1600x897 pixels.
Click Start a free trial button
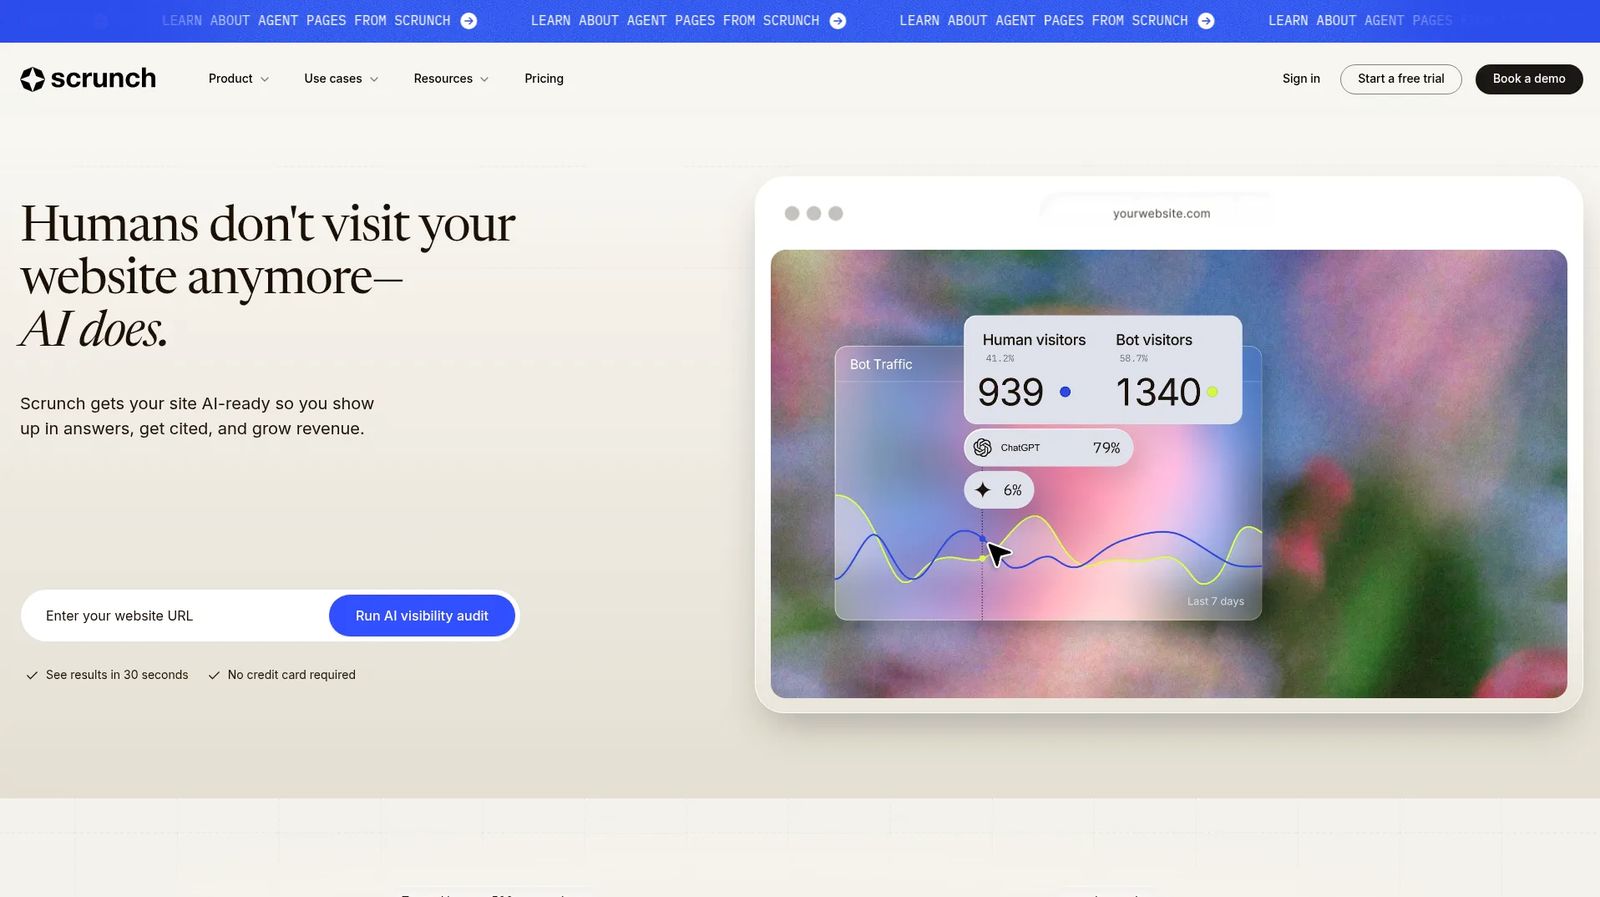tap(1401, 79)
